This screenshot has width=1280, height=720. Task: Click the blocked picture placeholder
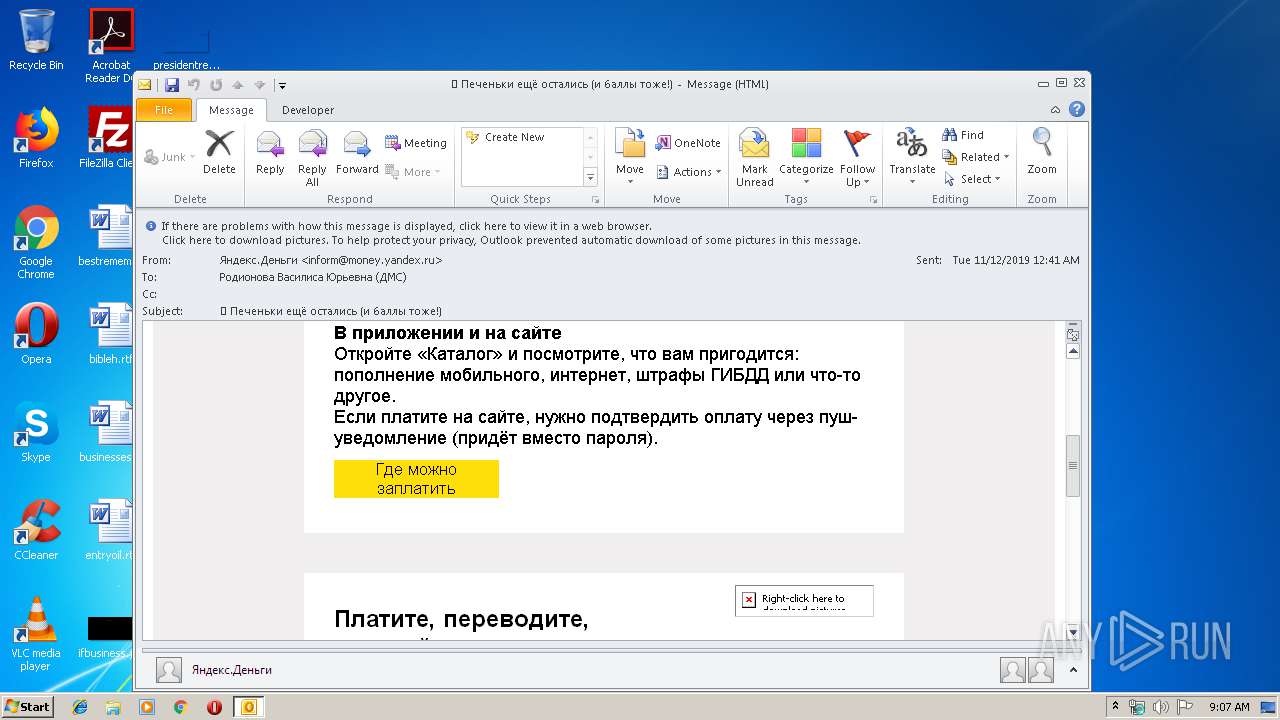804,600
